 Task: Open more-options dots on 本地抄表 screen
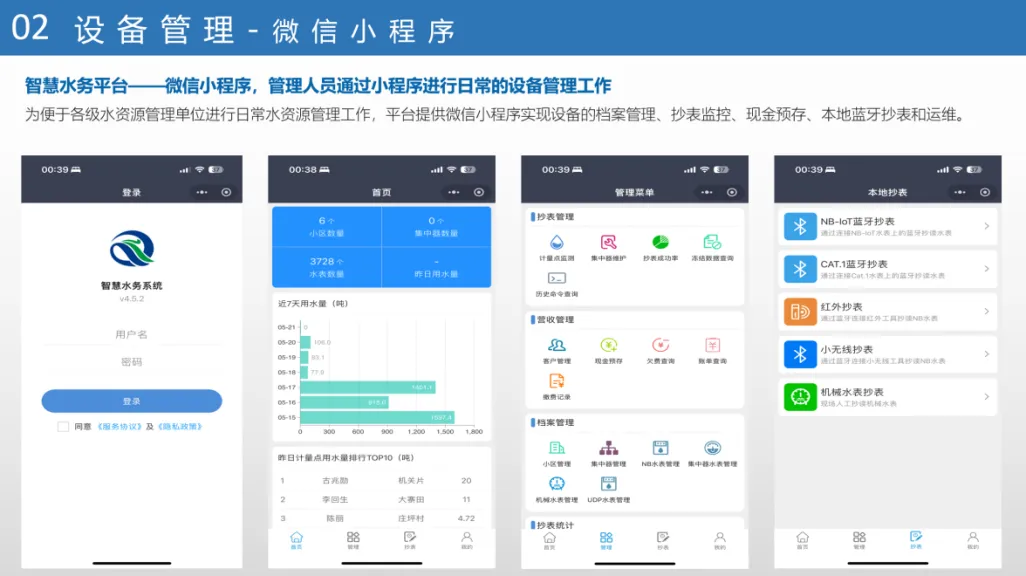click(959, 192)
